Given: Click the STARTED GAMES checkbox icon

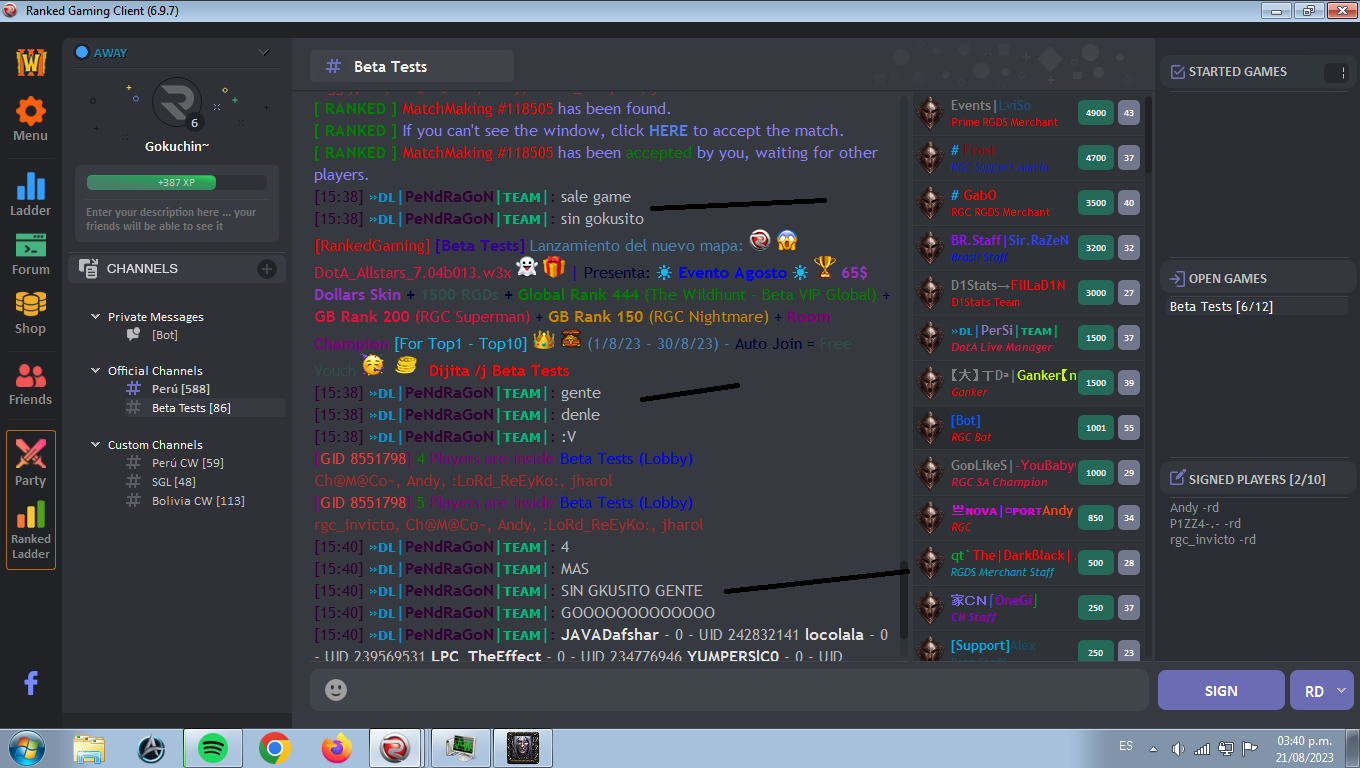Looking at the screenshot, I should 1177,72.
